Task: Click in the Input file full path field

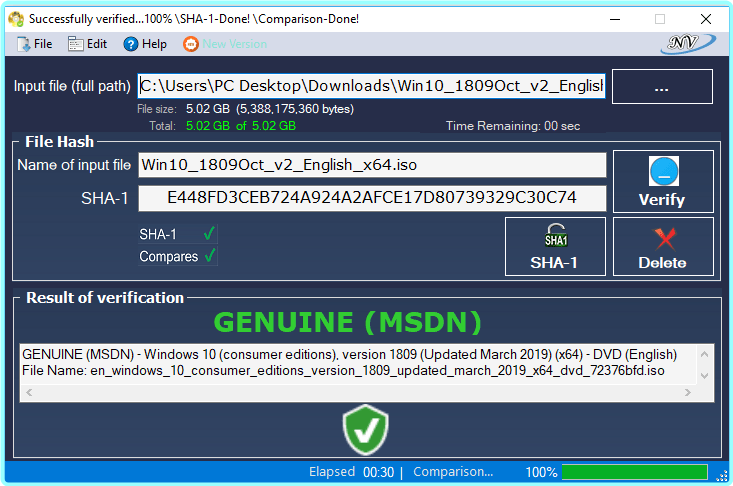Action: tap(371, 86)
